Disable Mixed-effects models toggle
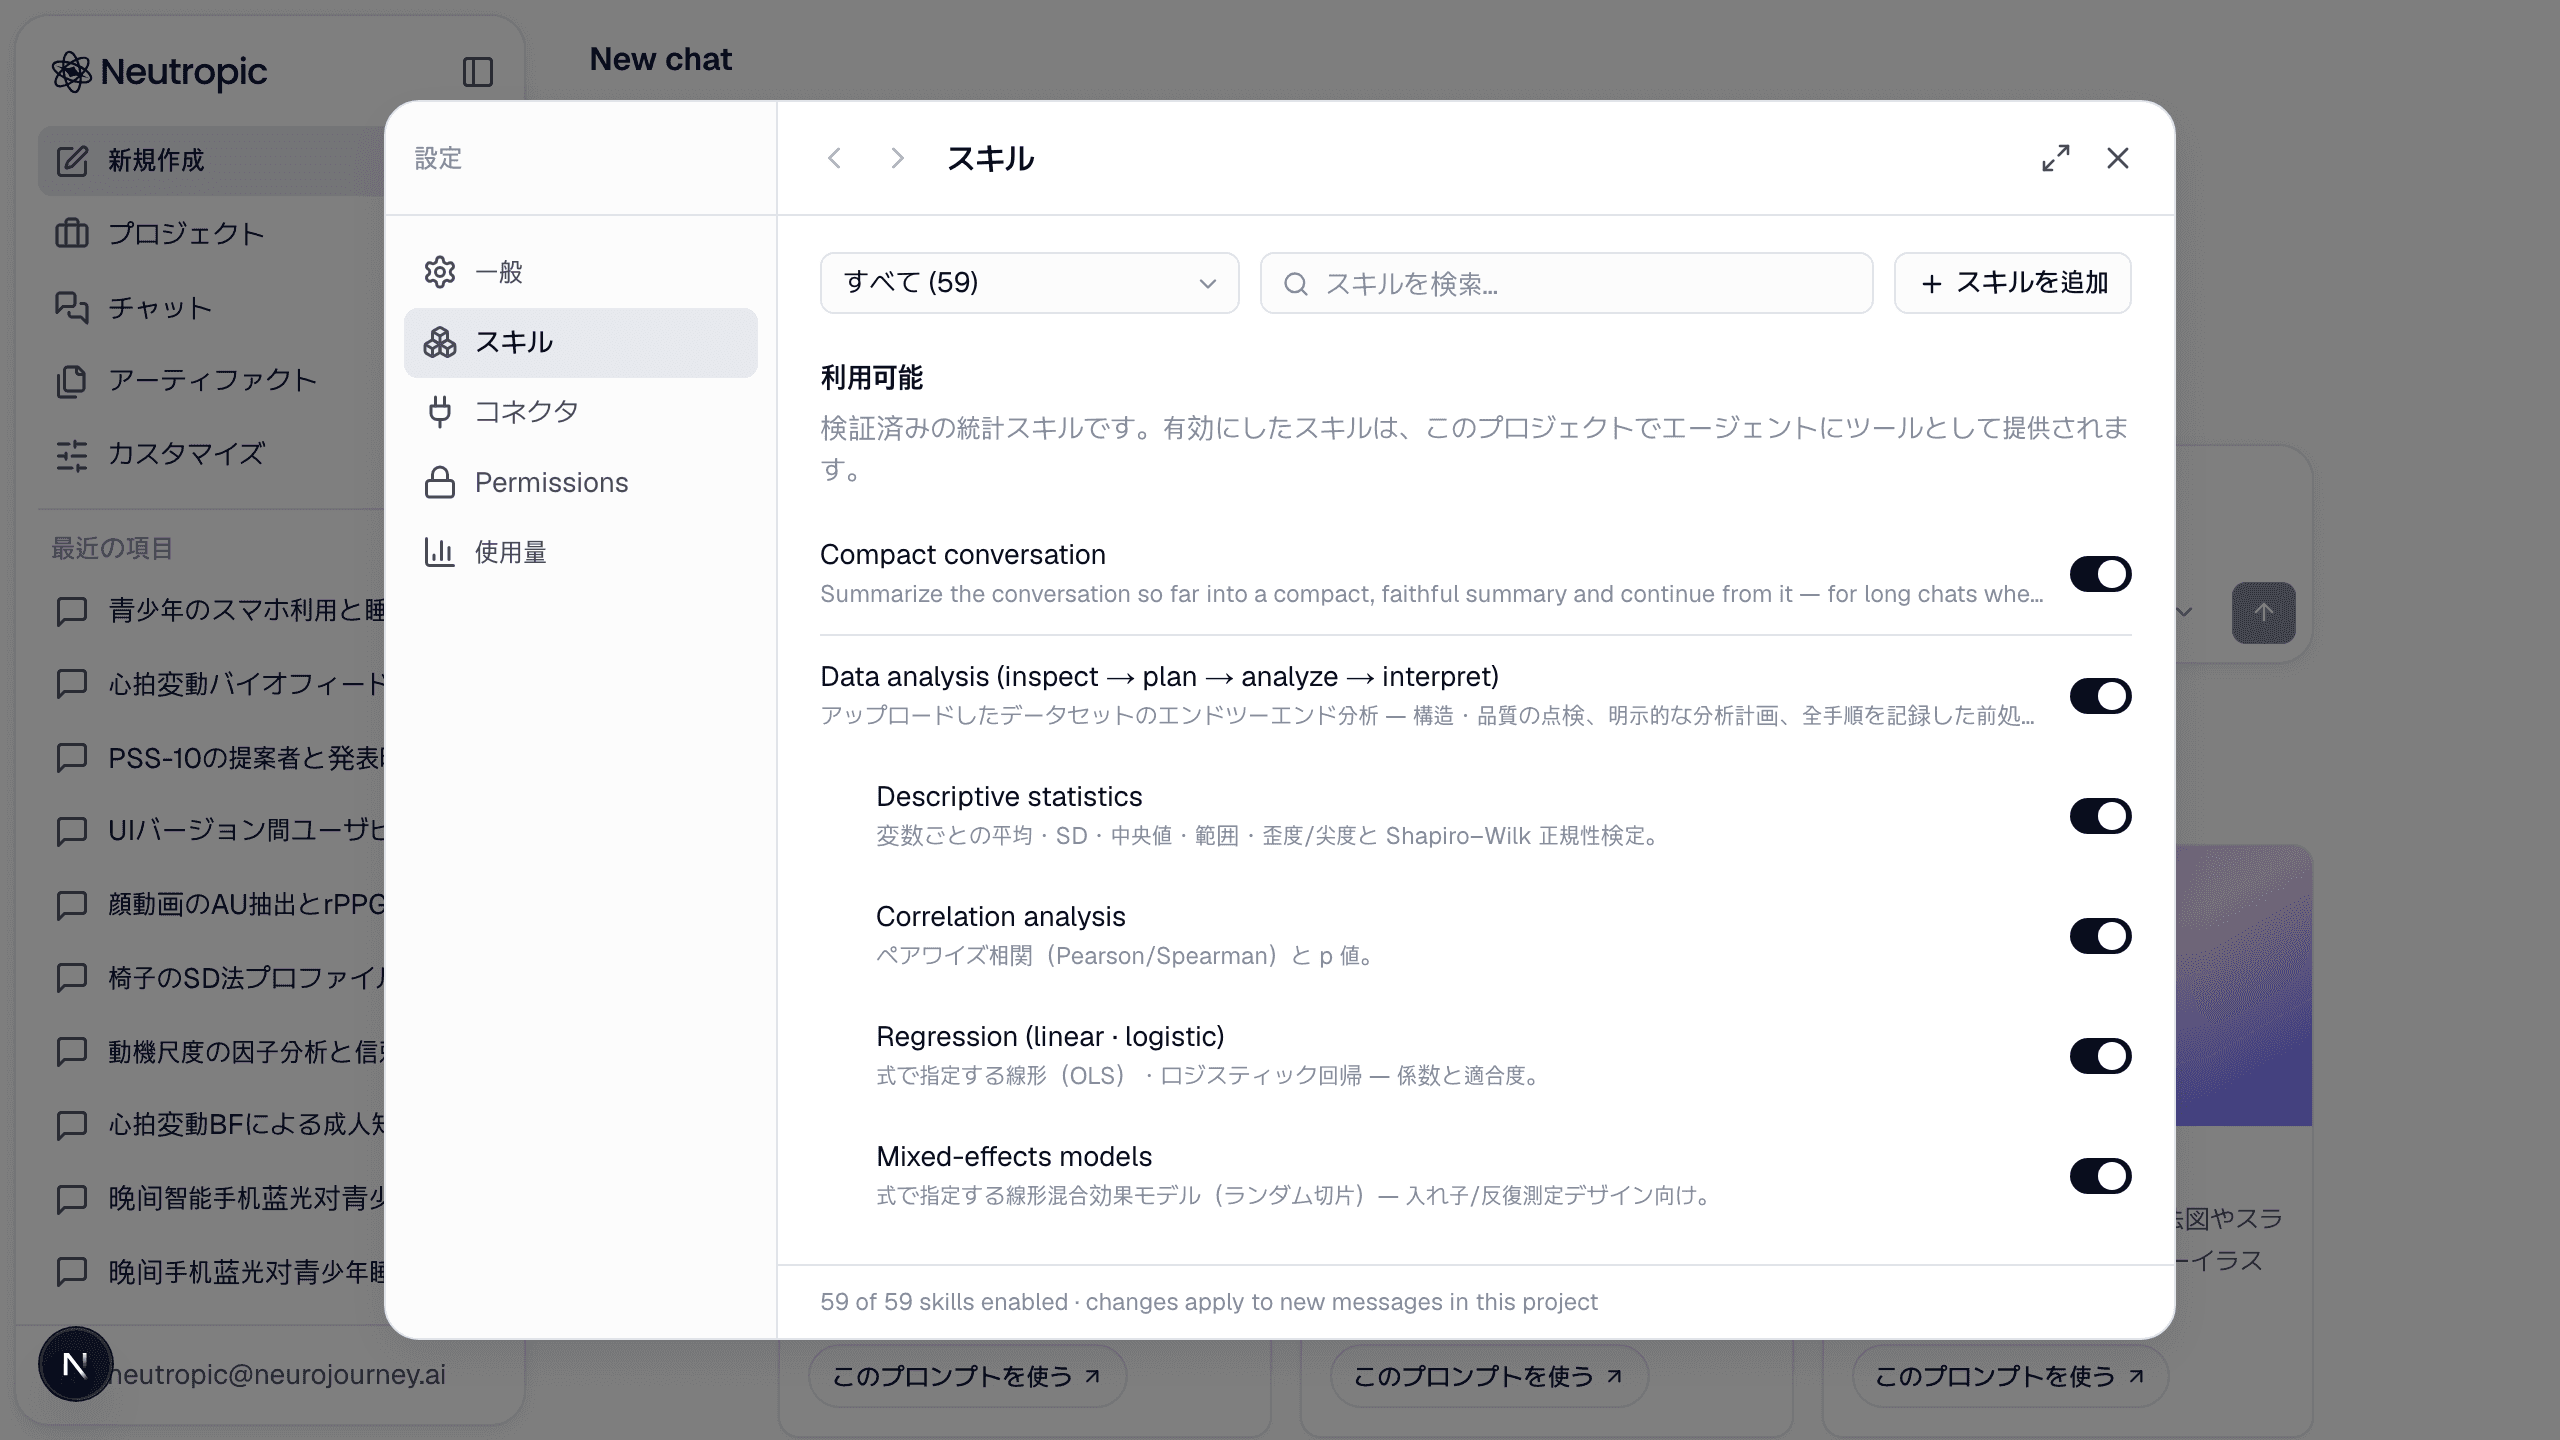Image resolution: width=2560 pixels, height=1440 pixels. pyautogui.click(x=2100, y=1176)
